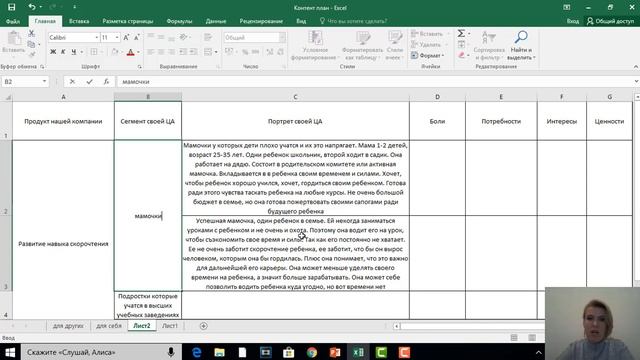This screenshot has height=360, width=640.
Task: Click the red font color swatch
Action: [x=131, y=52]
